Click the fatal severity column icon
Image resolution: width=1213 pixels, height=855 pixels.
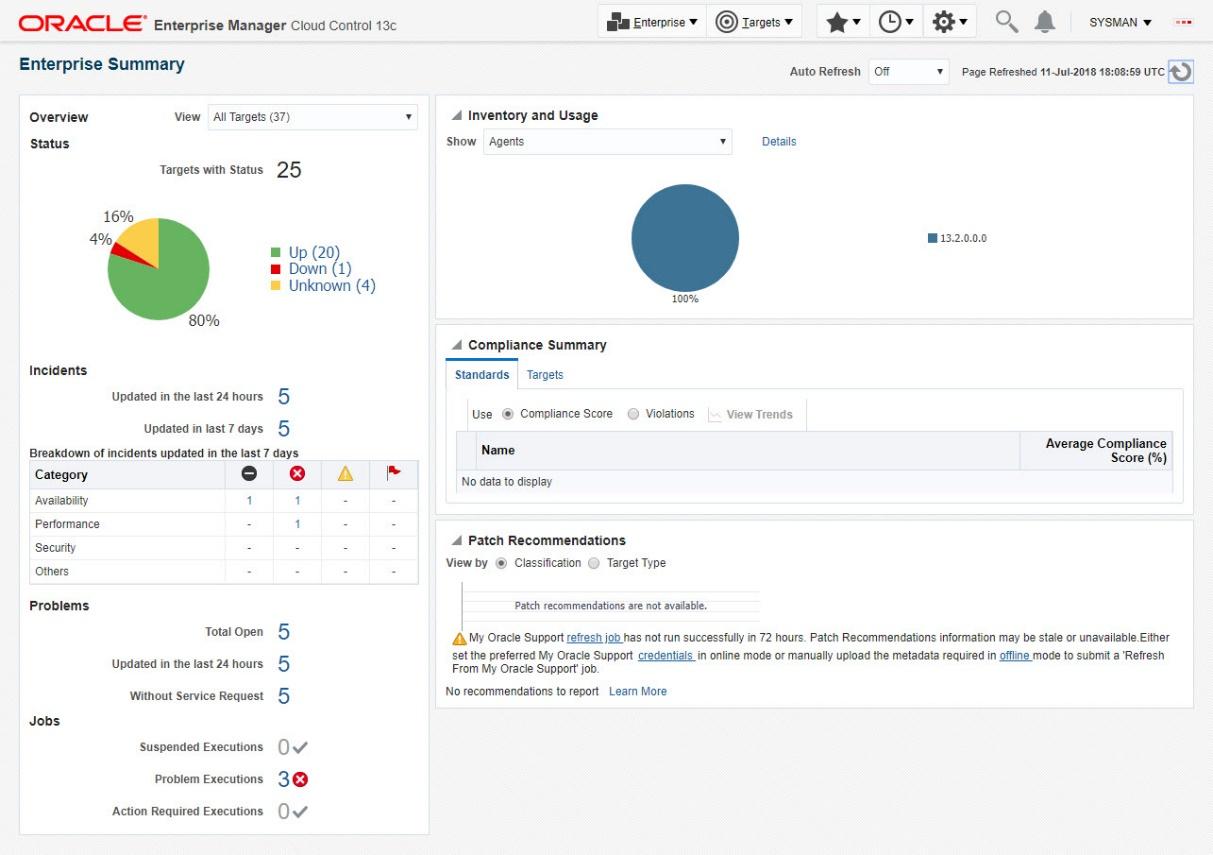pos(249,475)
